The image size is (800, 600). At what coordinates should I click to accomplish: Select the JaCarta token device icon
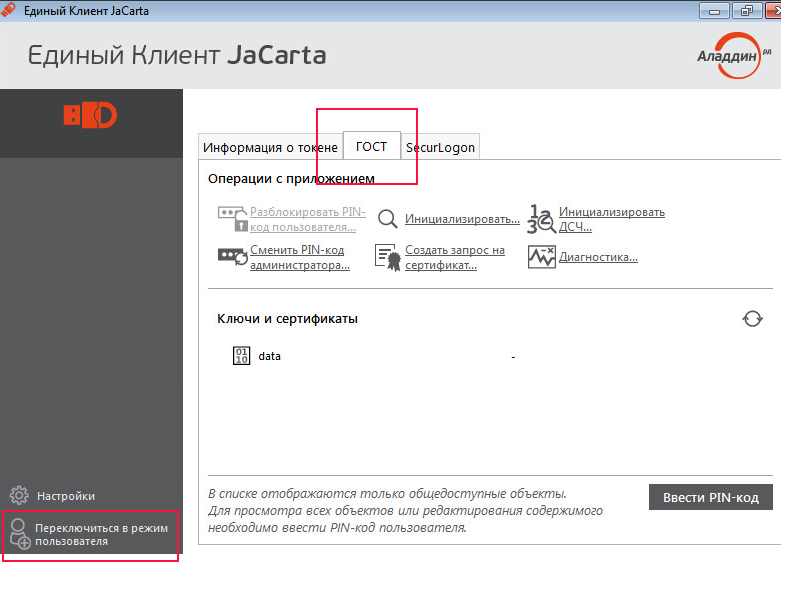click(90, 115)
